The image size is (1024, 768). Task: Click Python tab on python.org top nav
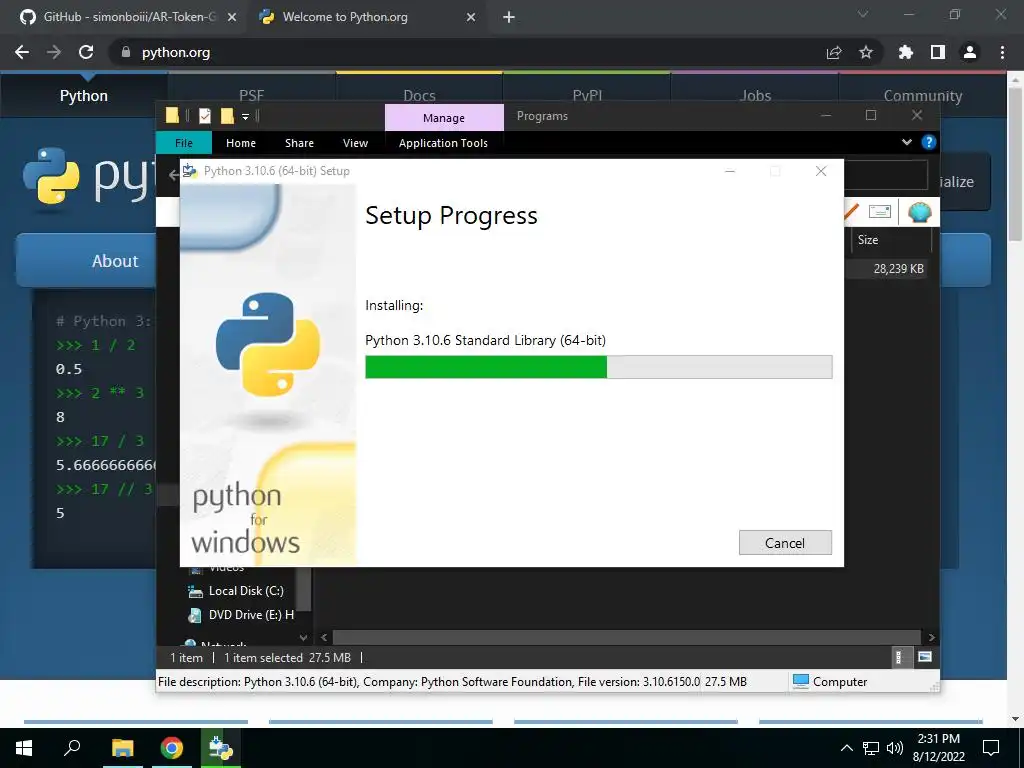(84, 95)
